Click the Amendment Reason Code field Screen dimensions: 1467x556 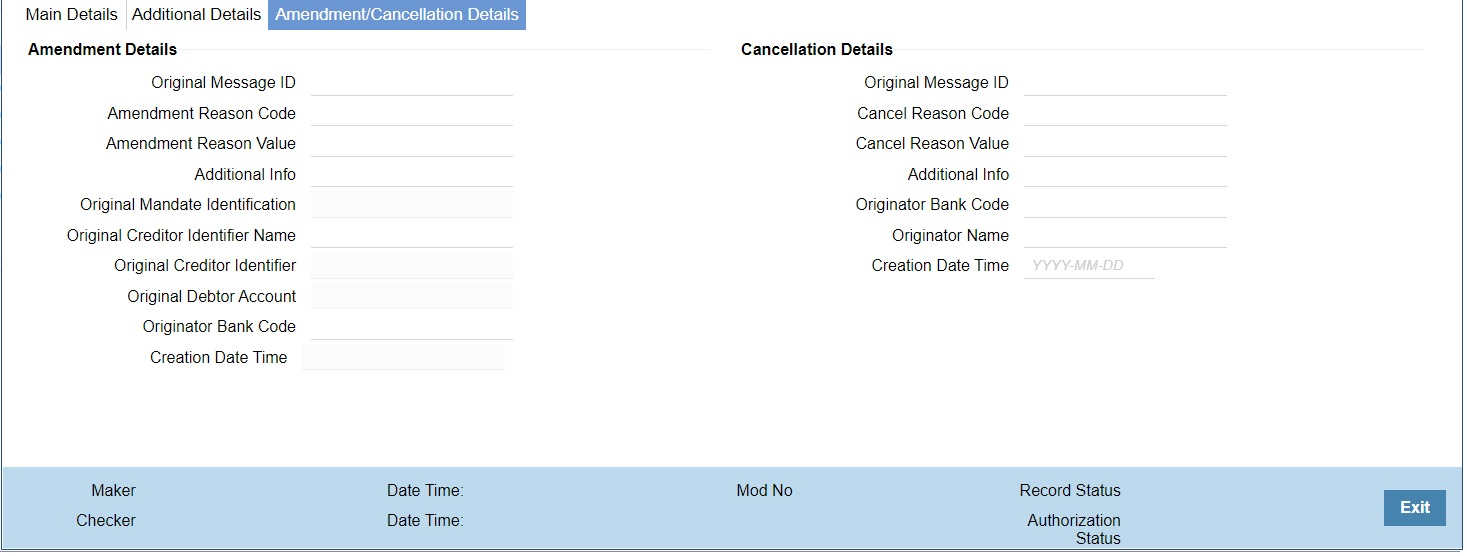click(x=412, y=113)
